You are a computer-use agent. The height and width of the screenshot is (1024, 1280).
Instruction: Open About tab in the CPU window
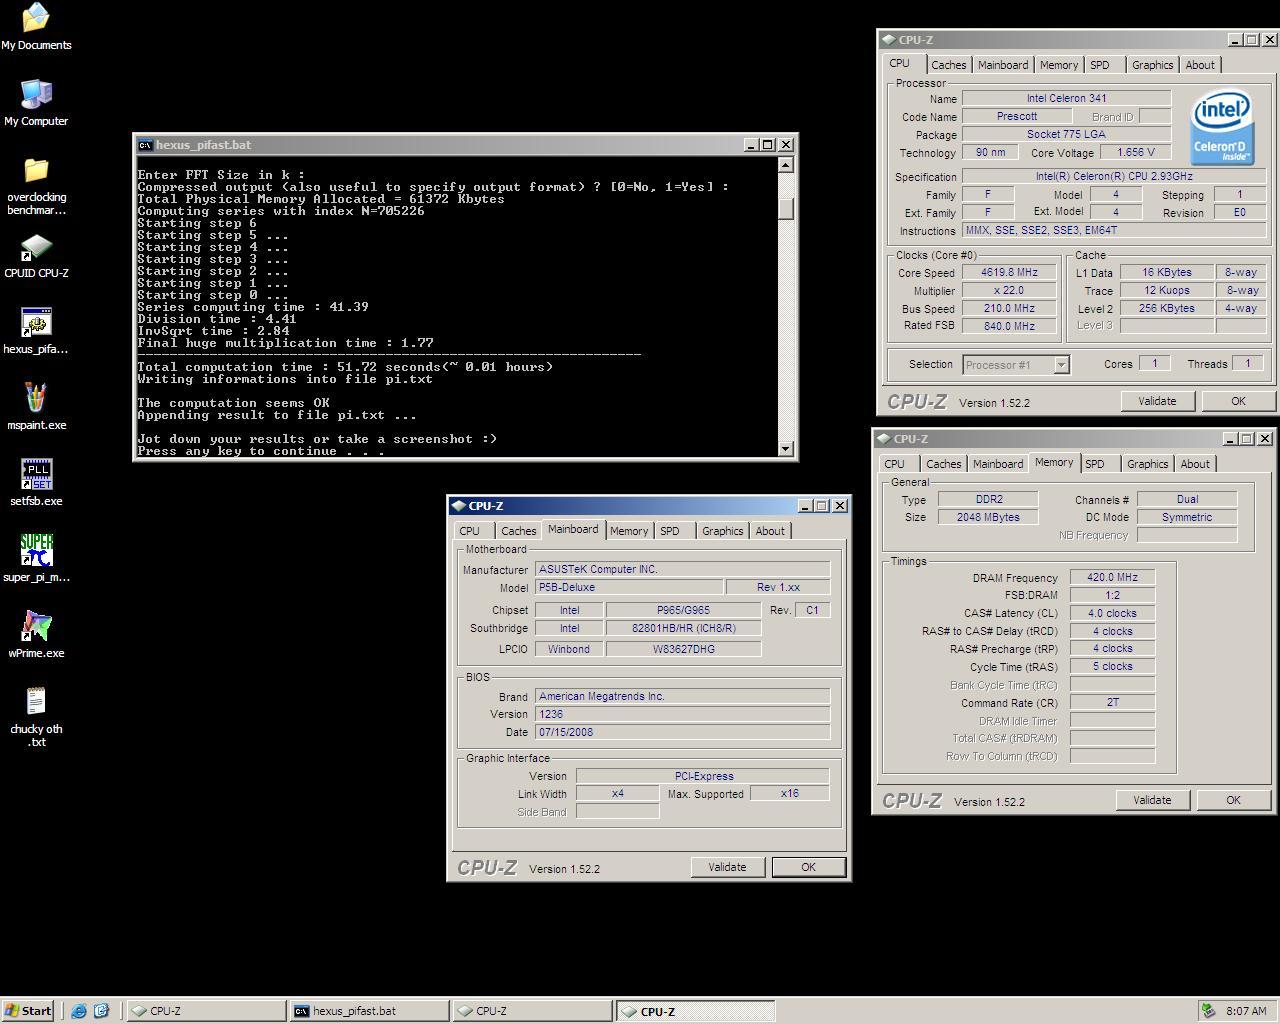pyautogui.click(x=1200, y=65)
